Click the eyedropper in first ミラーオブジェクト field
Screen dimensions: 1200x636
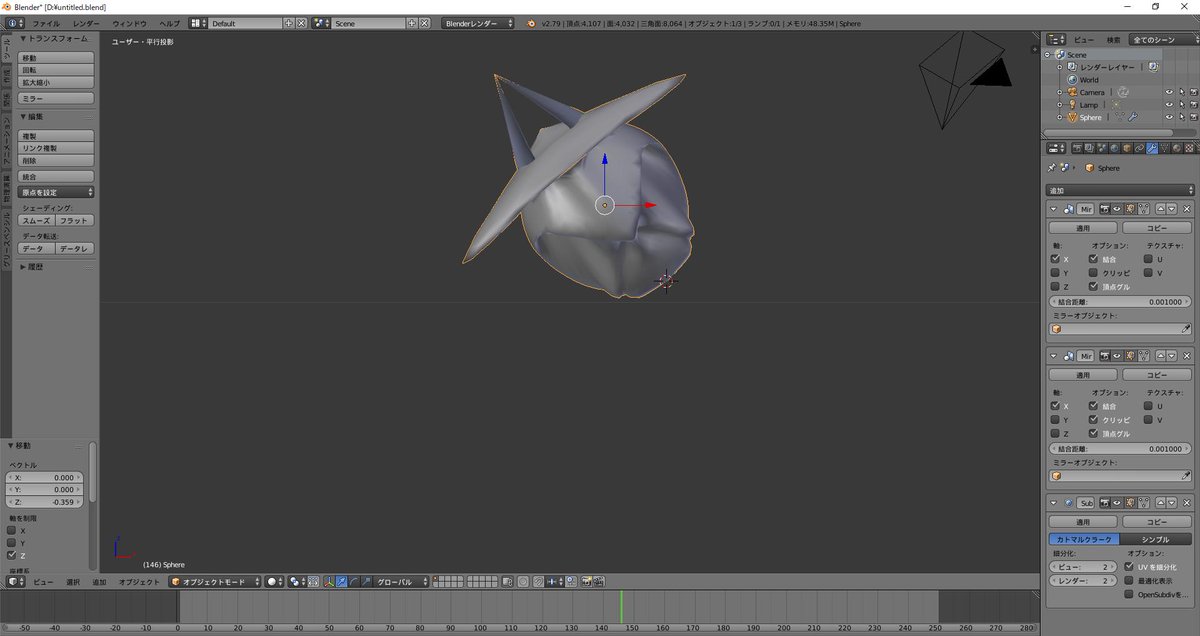tap(1186, 328)
